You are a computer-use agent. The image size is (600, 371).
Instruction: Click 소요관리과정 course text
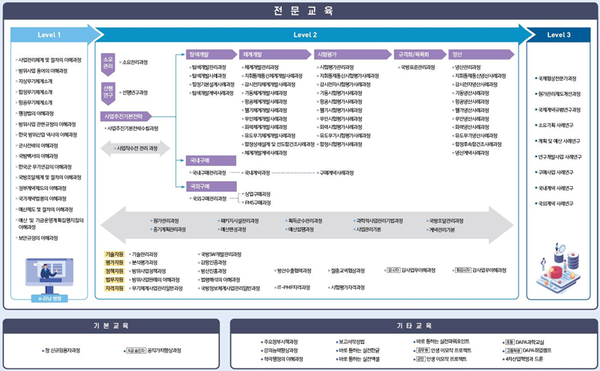(x=135, y=62)
